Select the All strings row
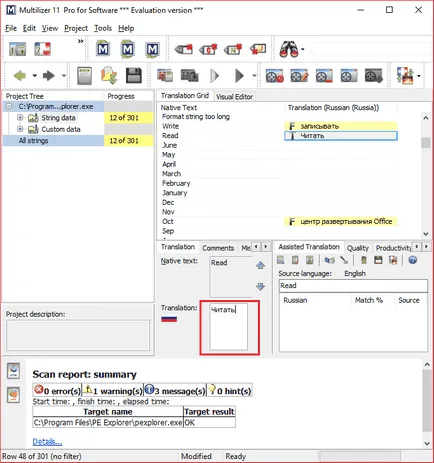Viewport: 434px width, 463px height. [78, 141]
